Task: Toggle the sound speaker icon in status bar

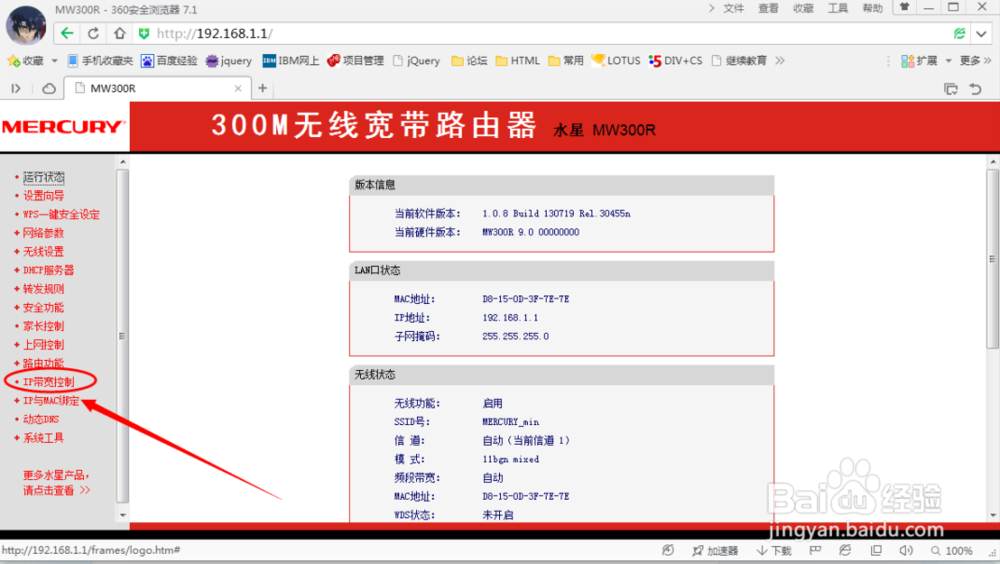Action: coord(906,551)
